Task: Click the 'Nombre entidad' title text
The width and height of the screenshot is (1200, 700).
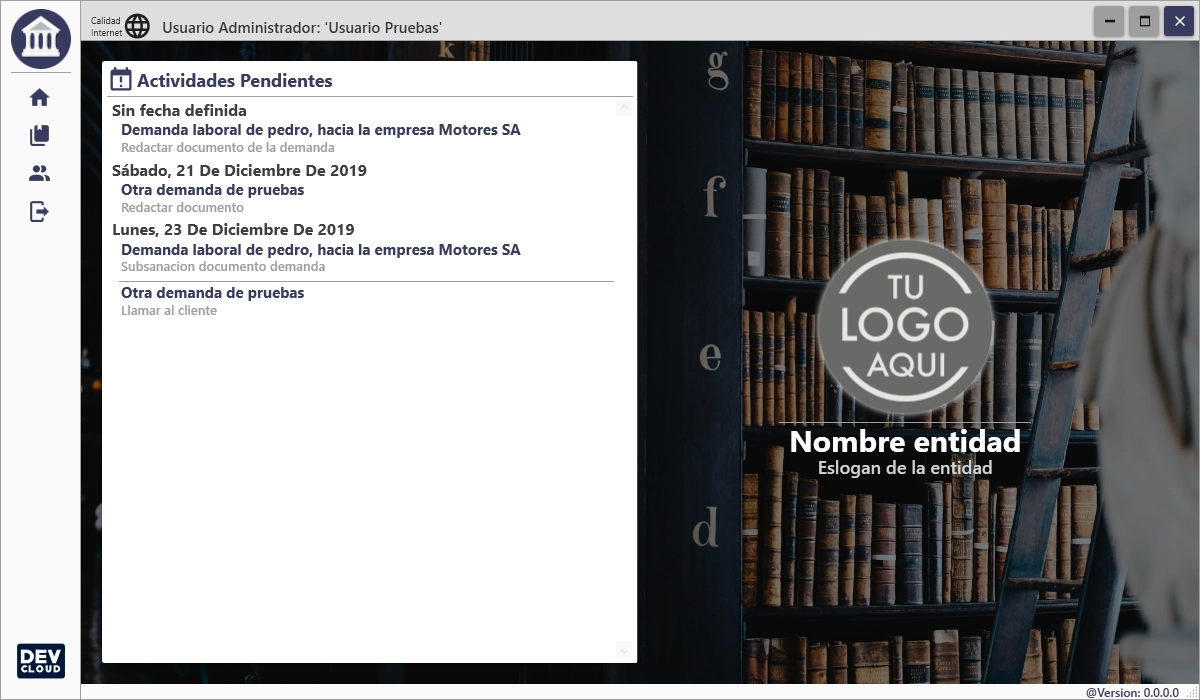Action: [905, 441]
